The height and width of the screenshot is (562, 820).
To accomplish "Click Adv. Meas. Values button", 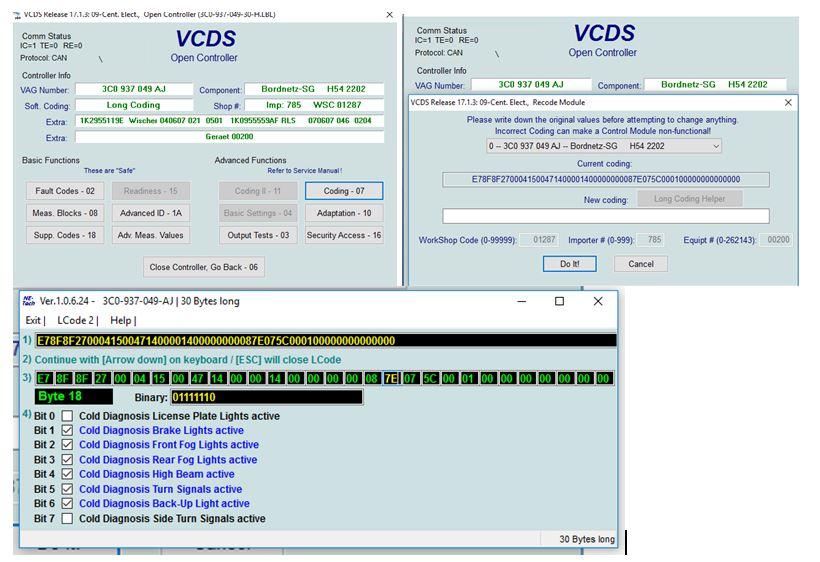I will coord(151,235).
